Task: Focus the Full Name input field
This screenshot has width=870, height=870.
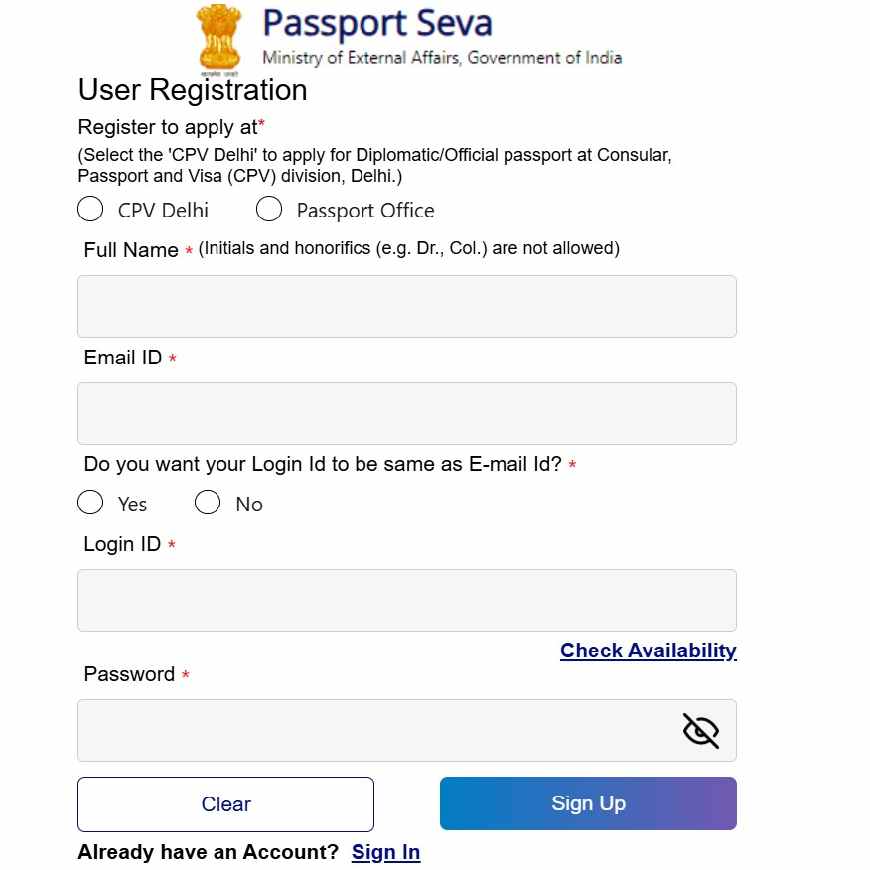Action: [x=407, y=306]
